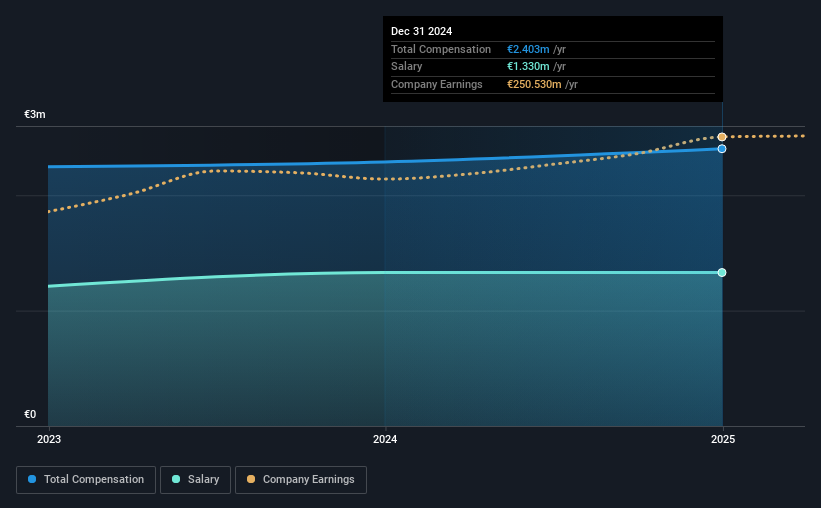Click the €0 y-axis label
The image size is (821, 508).
point(30,414)
